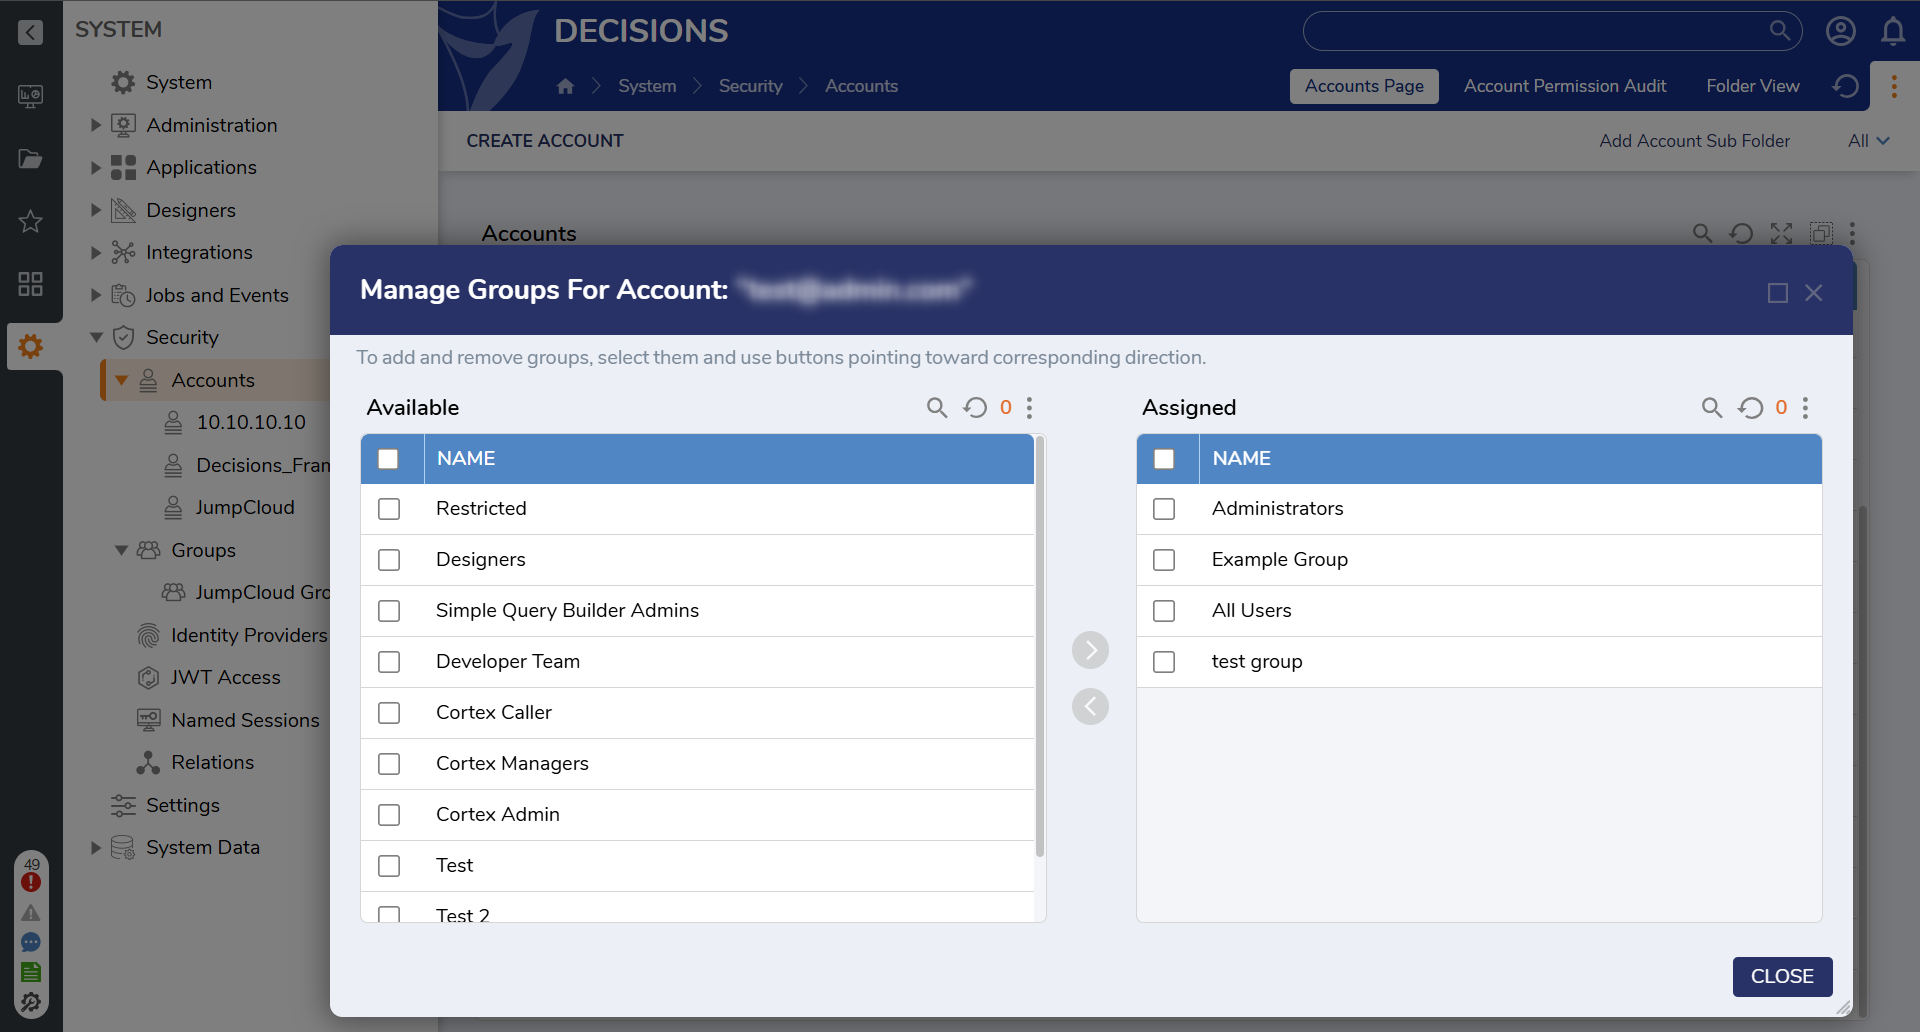1920x1032 pixels.
Task: Switch to Account Permission Audit tab
Action: [1564, 87]
